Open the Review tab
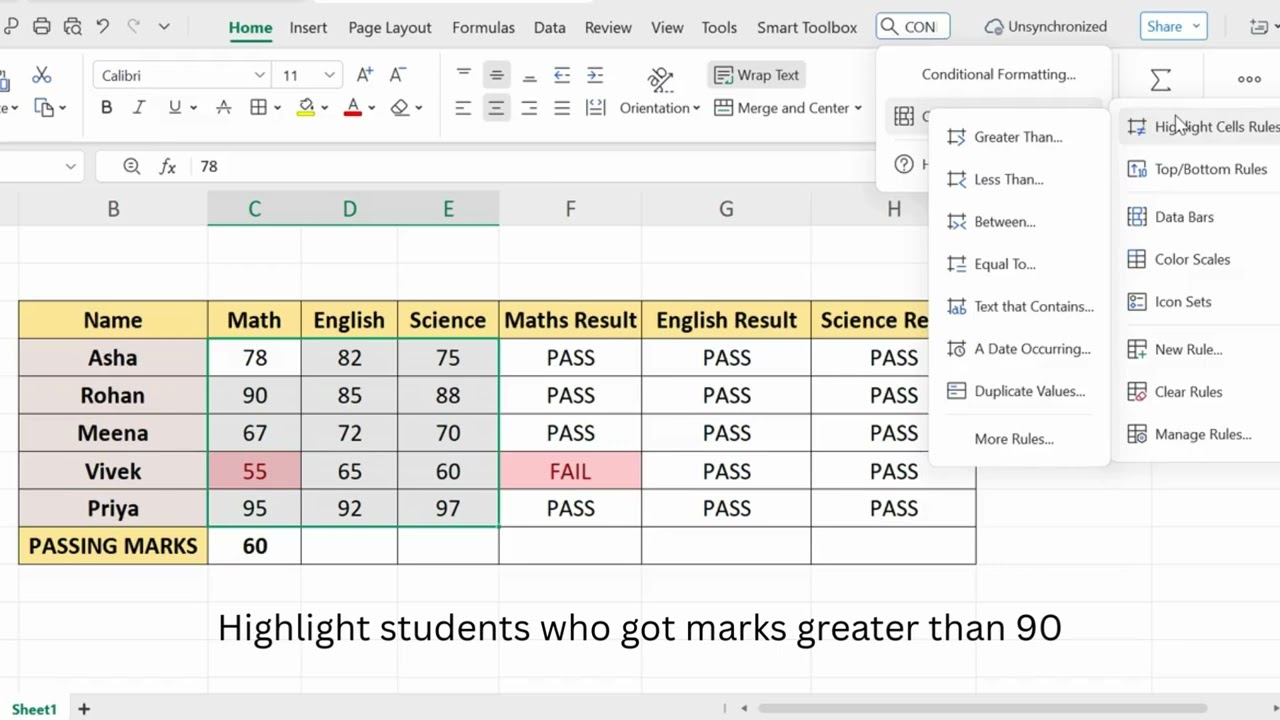This screenshot has width=1280, height=720. pos(608,27)
